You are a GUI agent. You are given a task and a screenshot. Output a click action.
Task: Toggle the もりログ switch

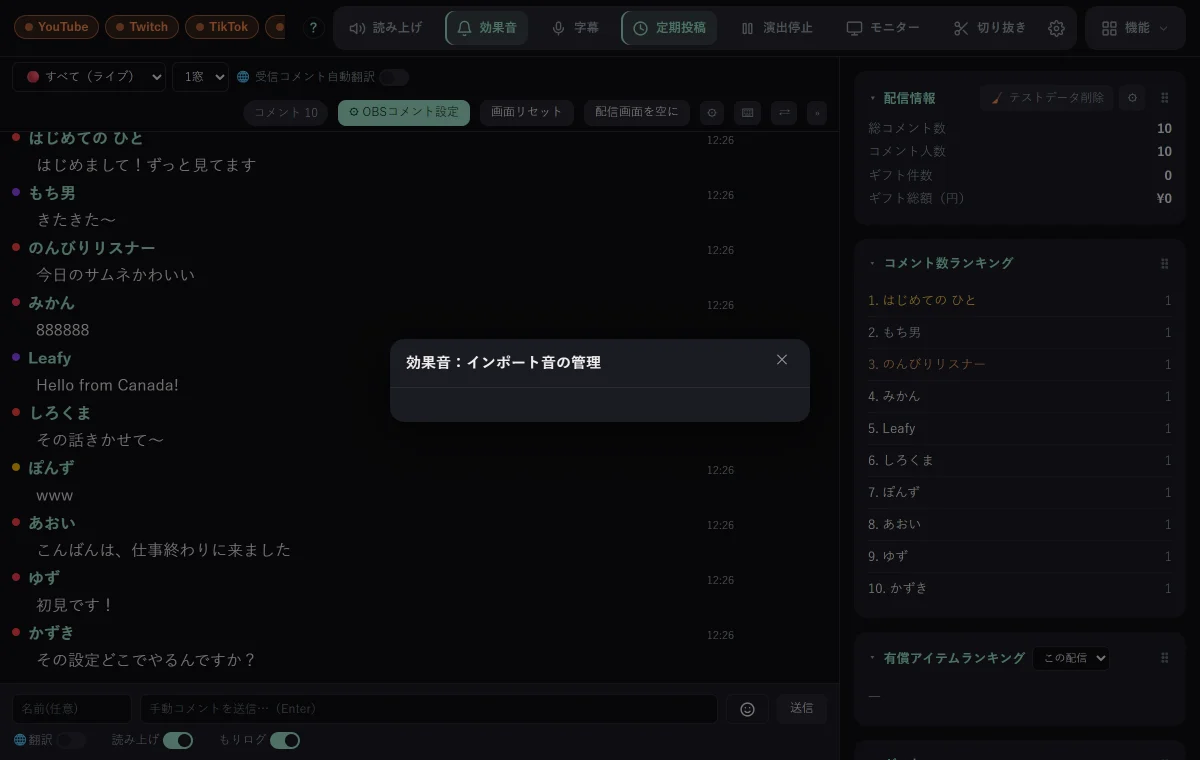[x=285, y=740]
